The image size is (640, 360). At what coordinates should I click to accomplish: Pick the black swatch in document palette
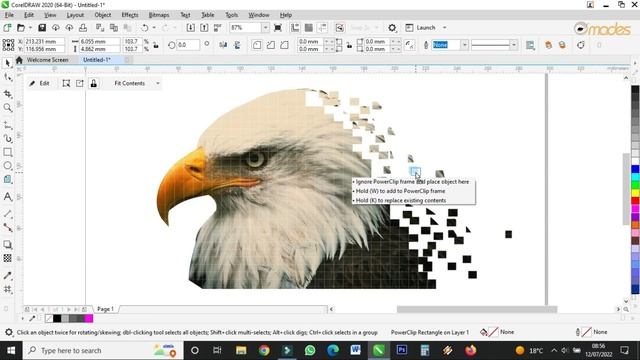(x=57, y=319)
